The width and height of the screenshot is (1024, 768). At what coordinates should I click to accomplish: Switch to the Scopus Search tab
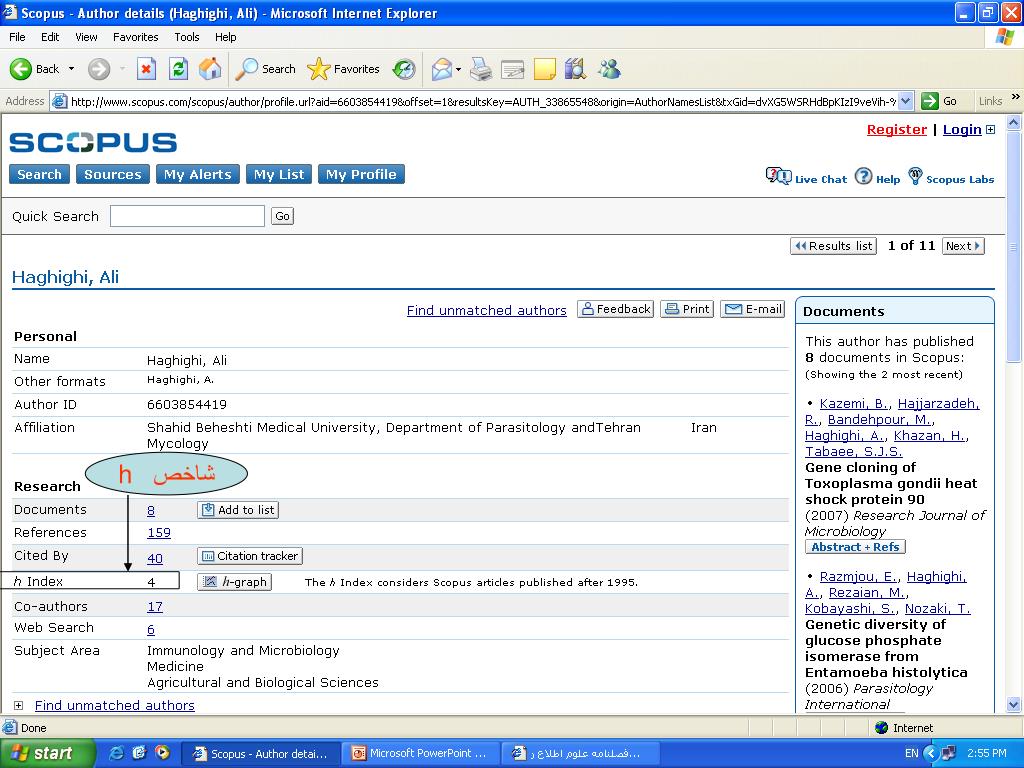[39, 174]
